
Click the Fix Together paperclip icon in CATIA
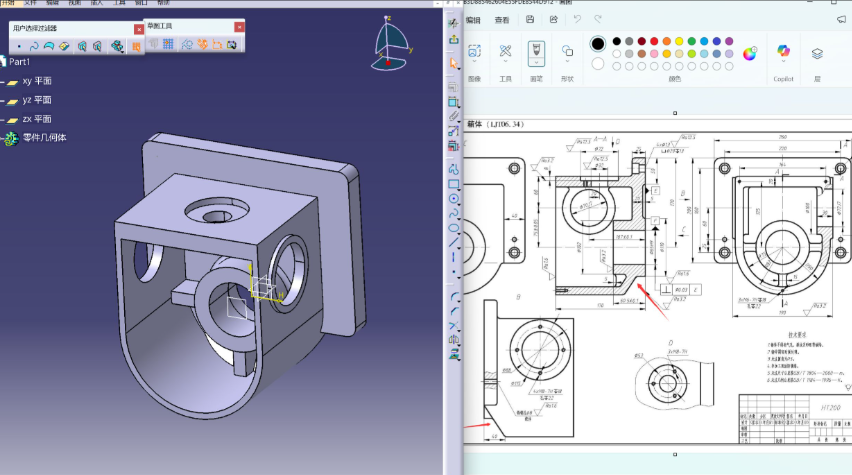pyautogui.click(x=453, y=115)
